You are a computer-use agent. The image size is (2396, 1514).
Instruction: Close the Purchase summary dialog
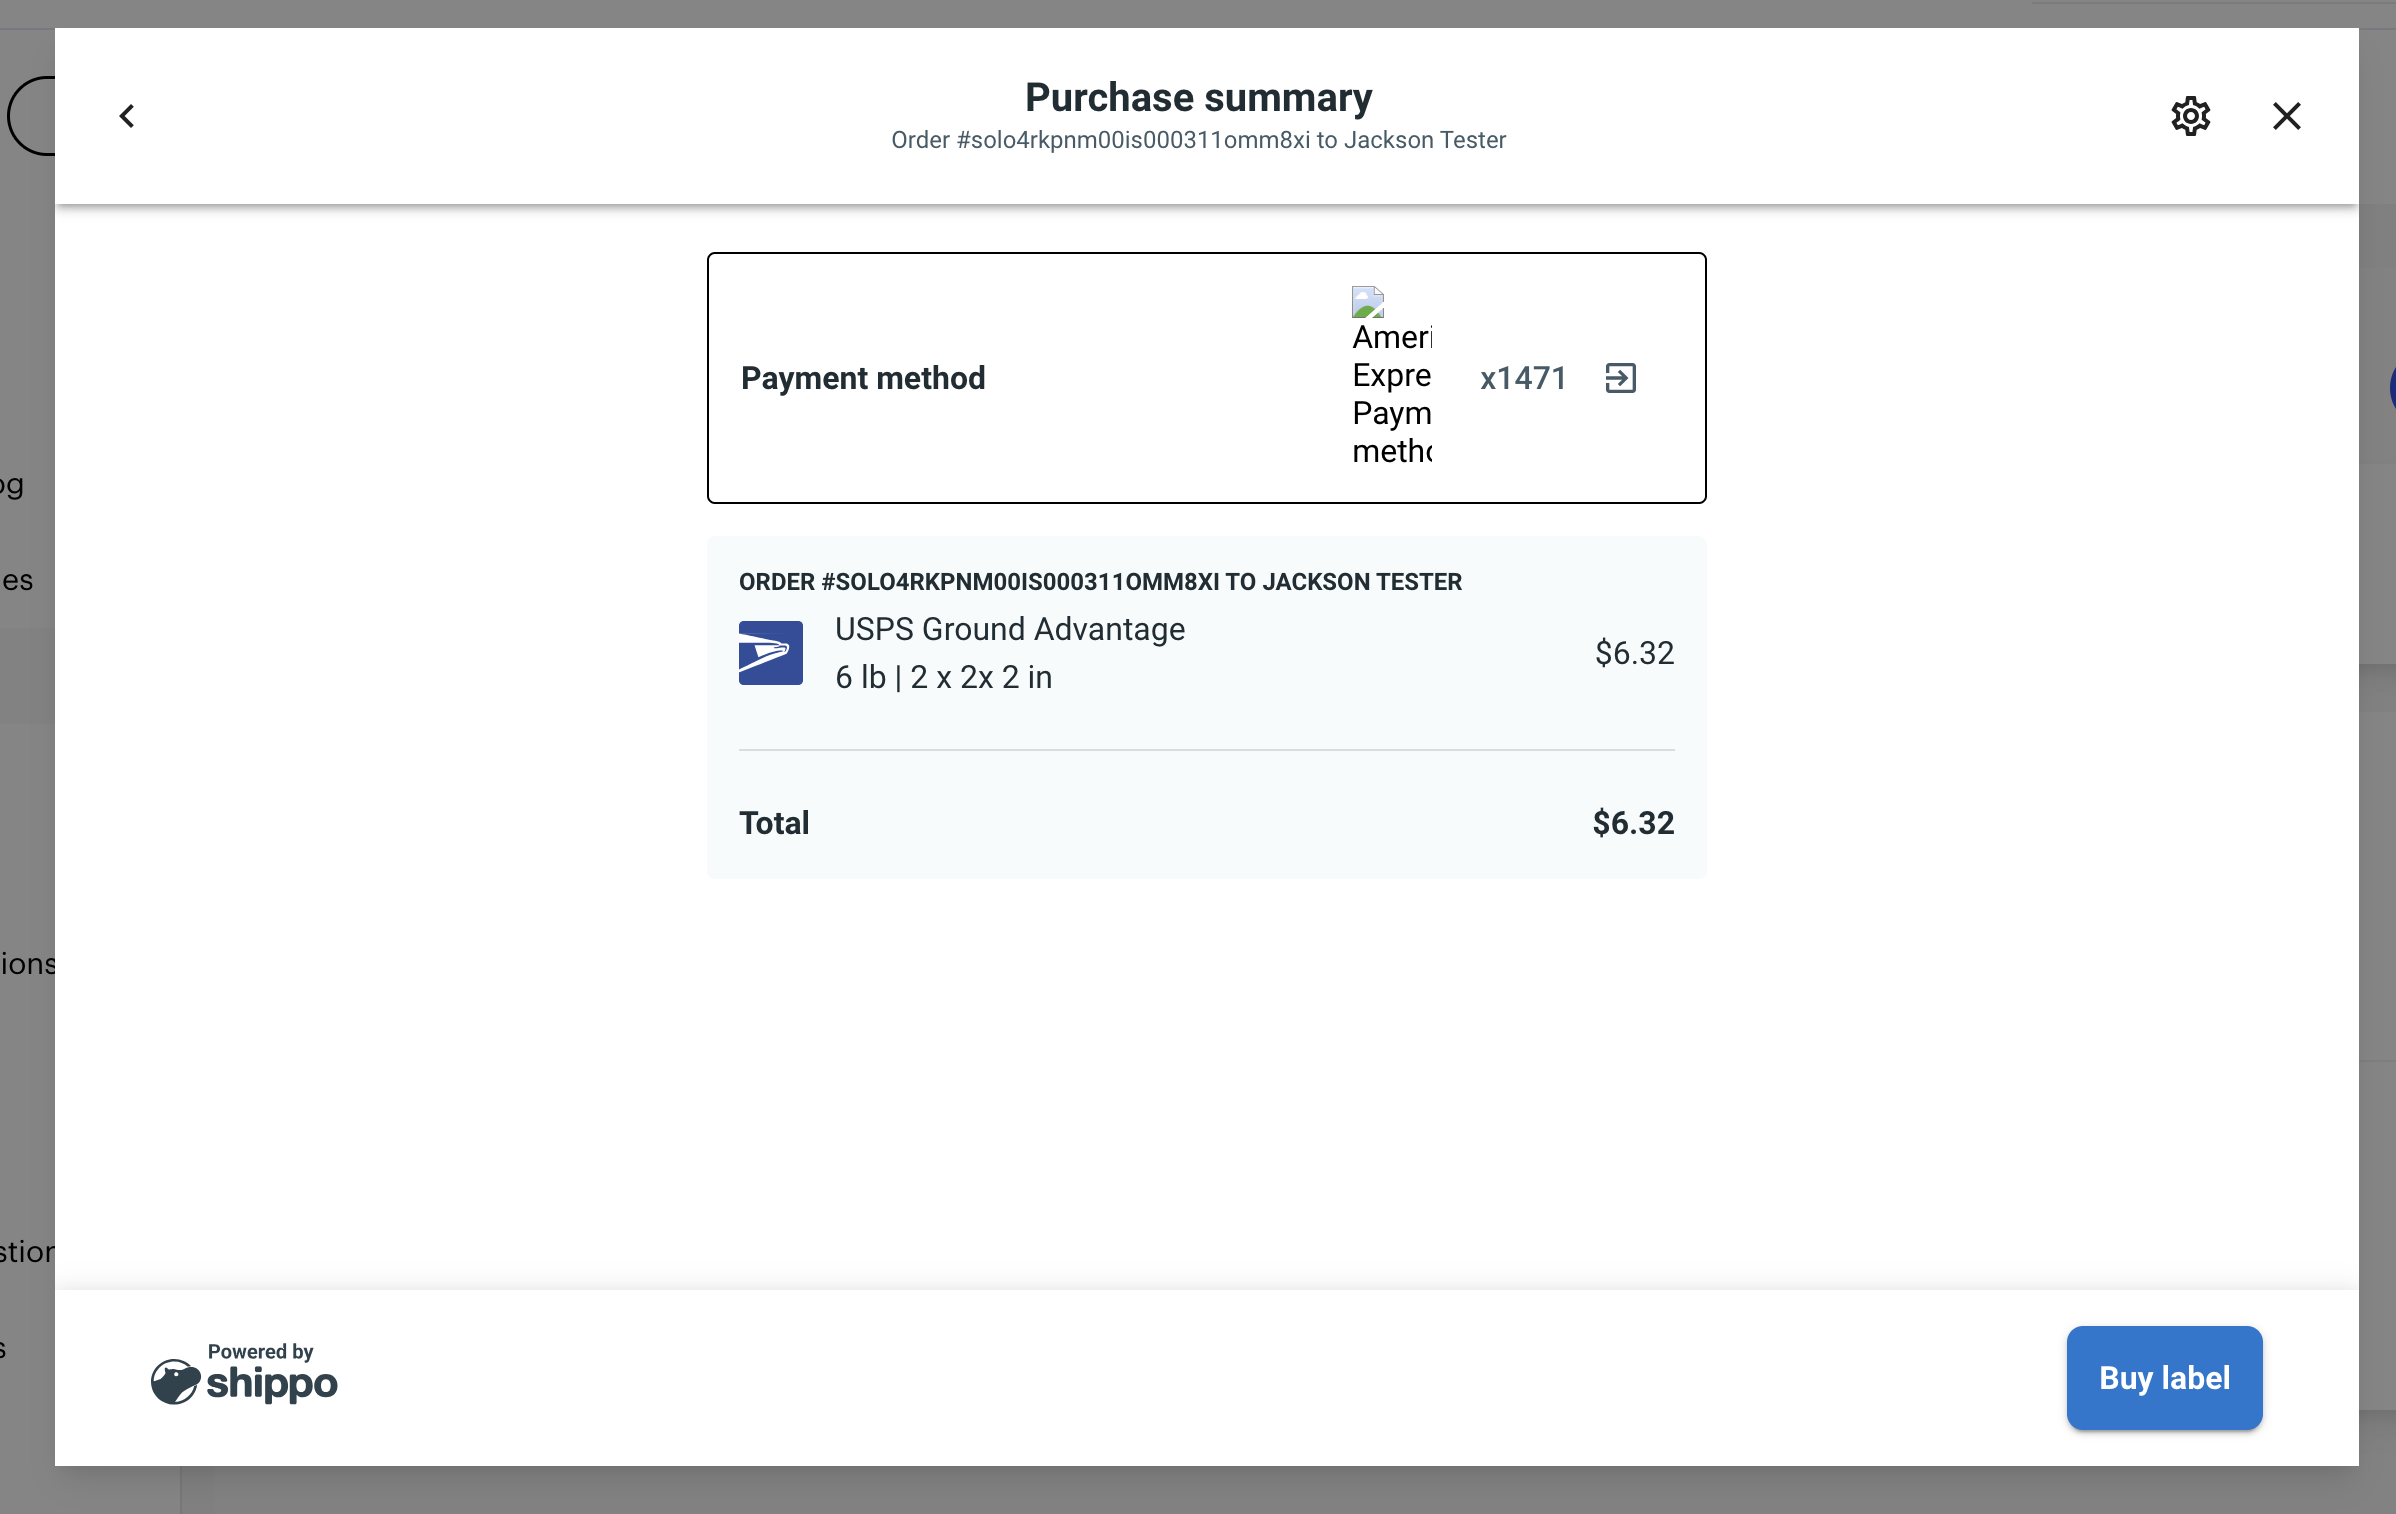(x=2286, y=116)
